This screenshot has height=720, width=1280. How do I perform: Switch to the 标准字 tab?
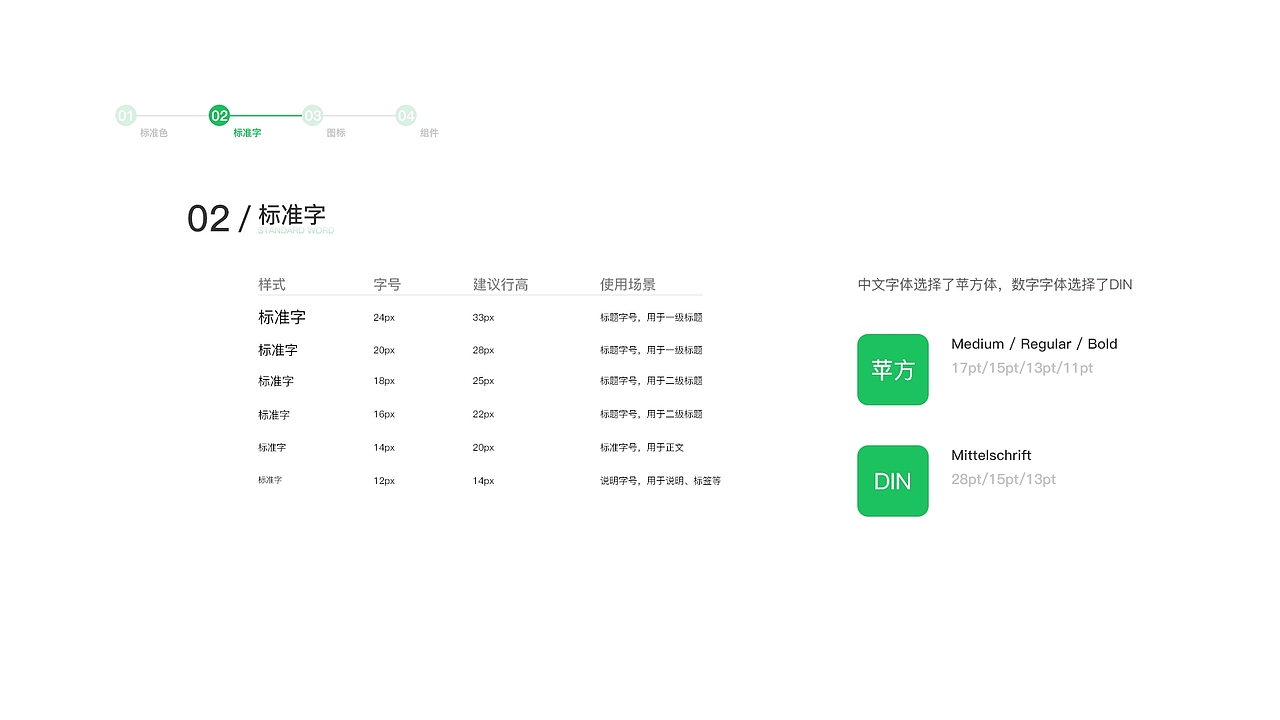pos(247,133)
